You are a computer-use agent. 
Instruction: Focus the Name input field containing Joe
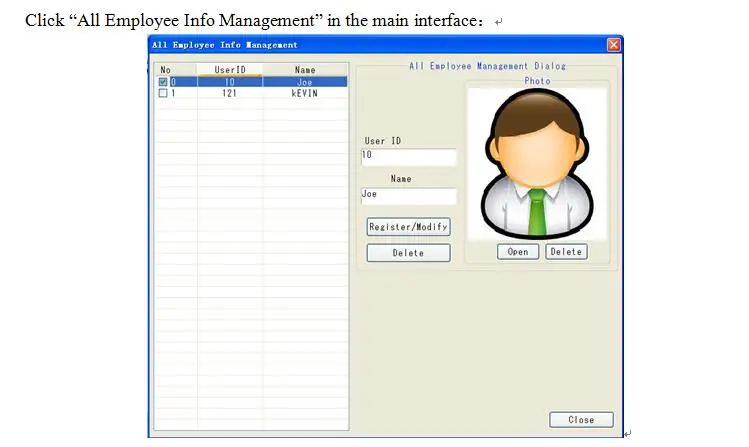pyautogui.click(x=409, y=196)
